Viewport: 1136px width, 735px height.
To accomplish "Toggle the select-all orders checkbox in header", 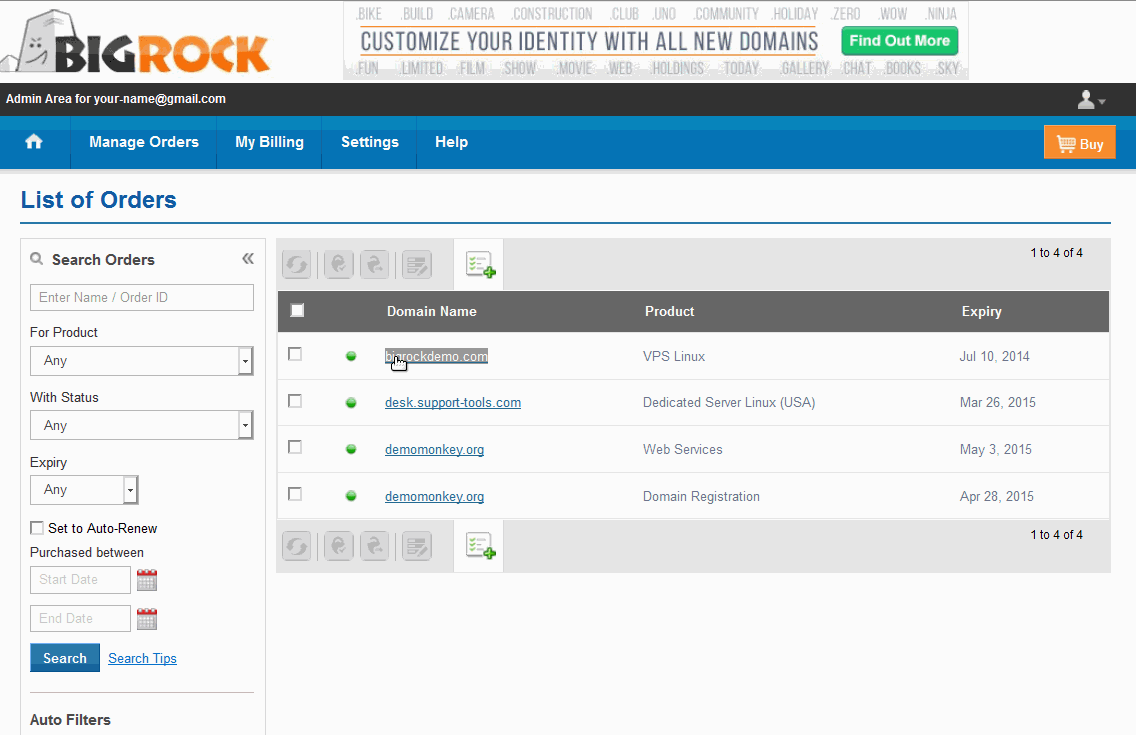I will coord(297,311).
